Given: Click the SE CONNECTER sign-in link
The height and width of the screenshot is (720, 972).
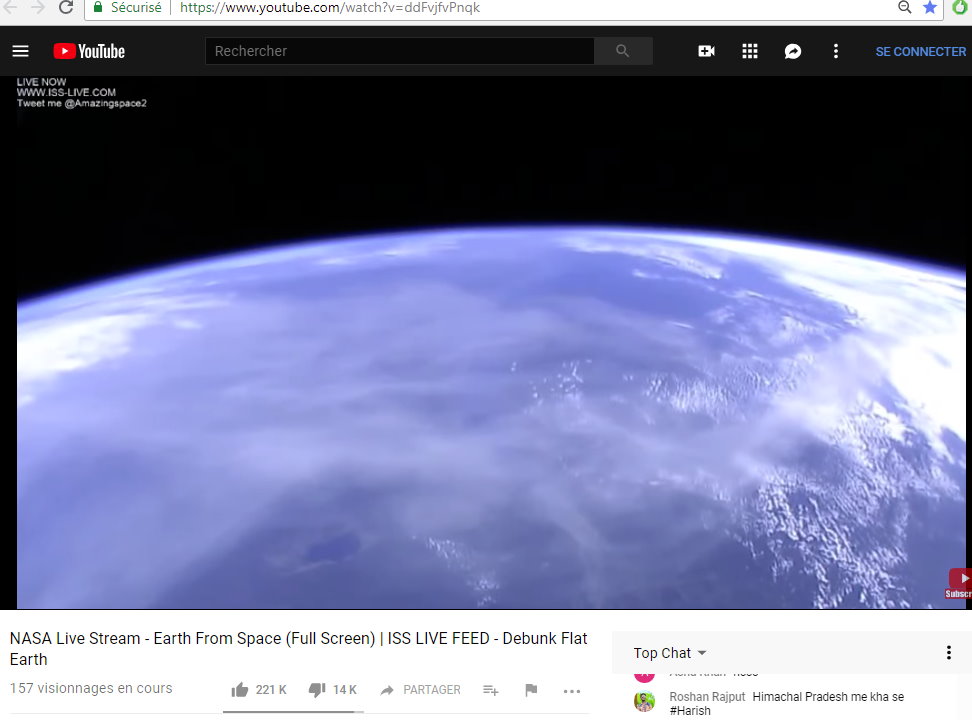Looking at the screenshot, I should click(x=921, y=51).
